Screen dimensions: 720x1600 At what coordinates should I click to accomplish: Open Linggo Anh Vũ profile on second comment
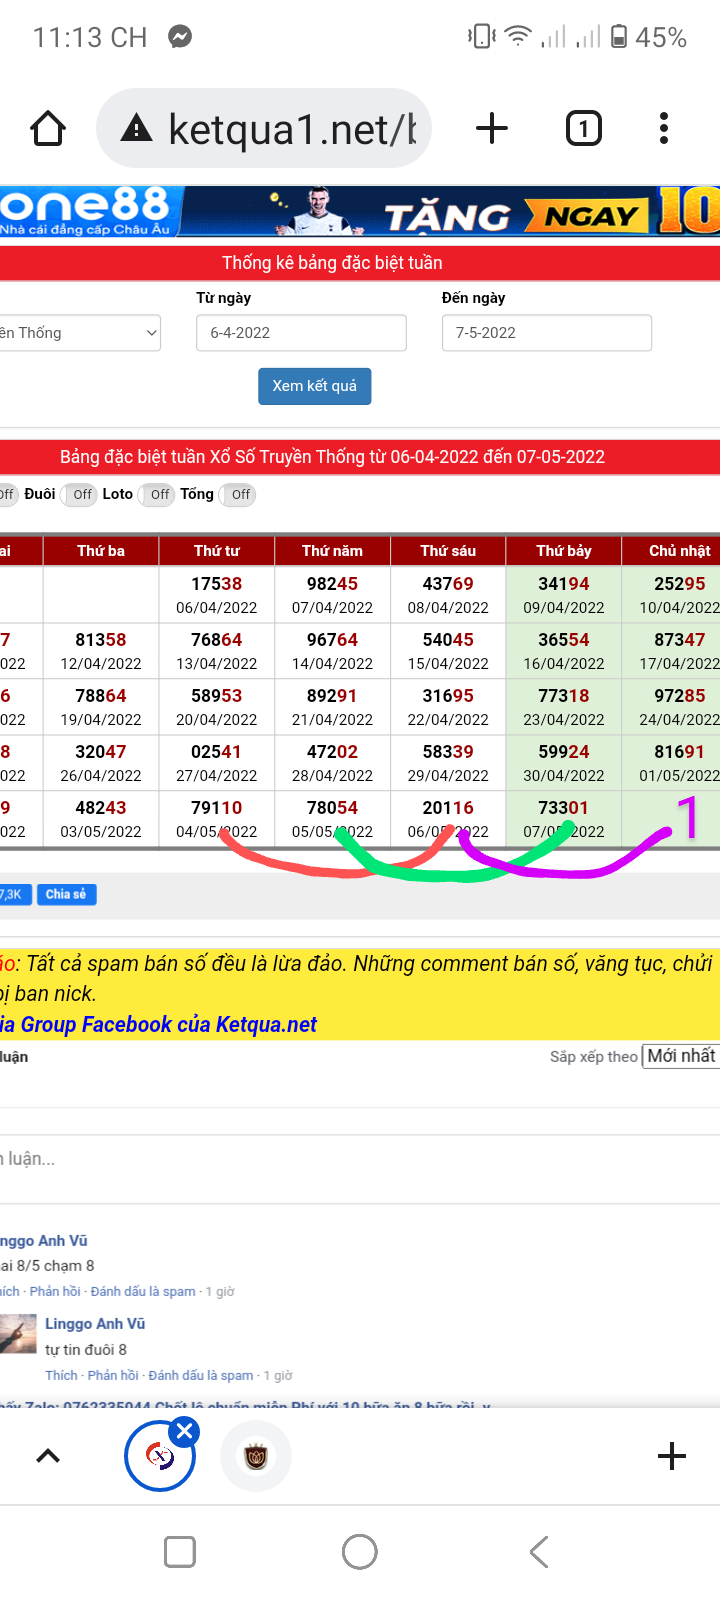(x=95, y=1324)
